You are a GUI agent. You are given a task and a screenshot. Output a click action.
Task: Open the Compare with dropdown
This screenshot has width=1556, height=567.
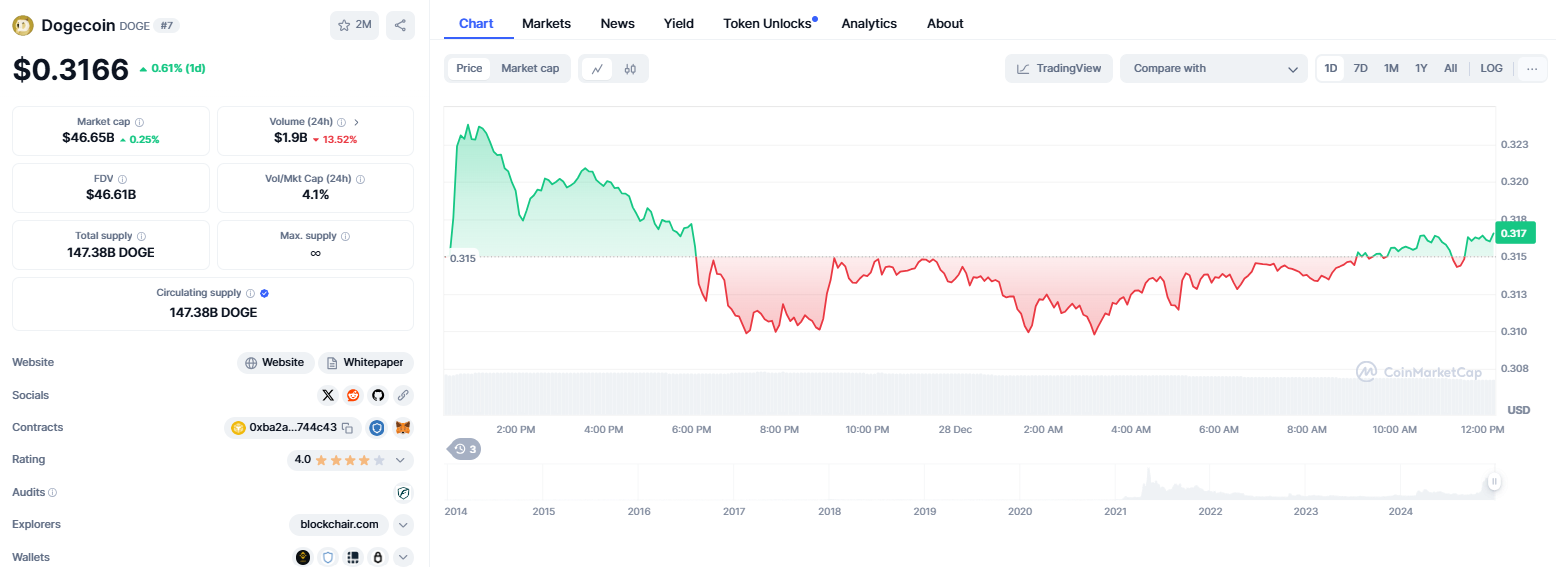tap(1214, 68)
